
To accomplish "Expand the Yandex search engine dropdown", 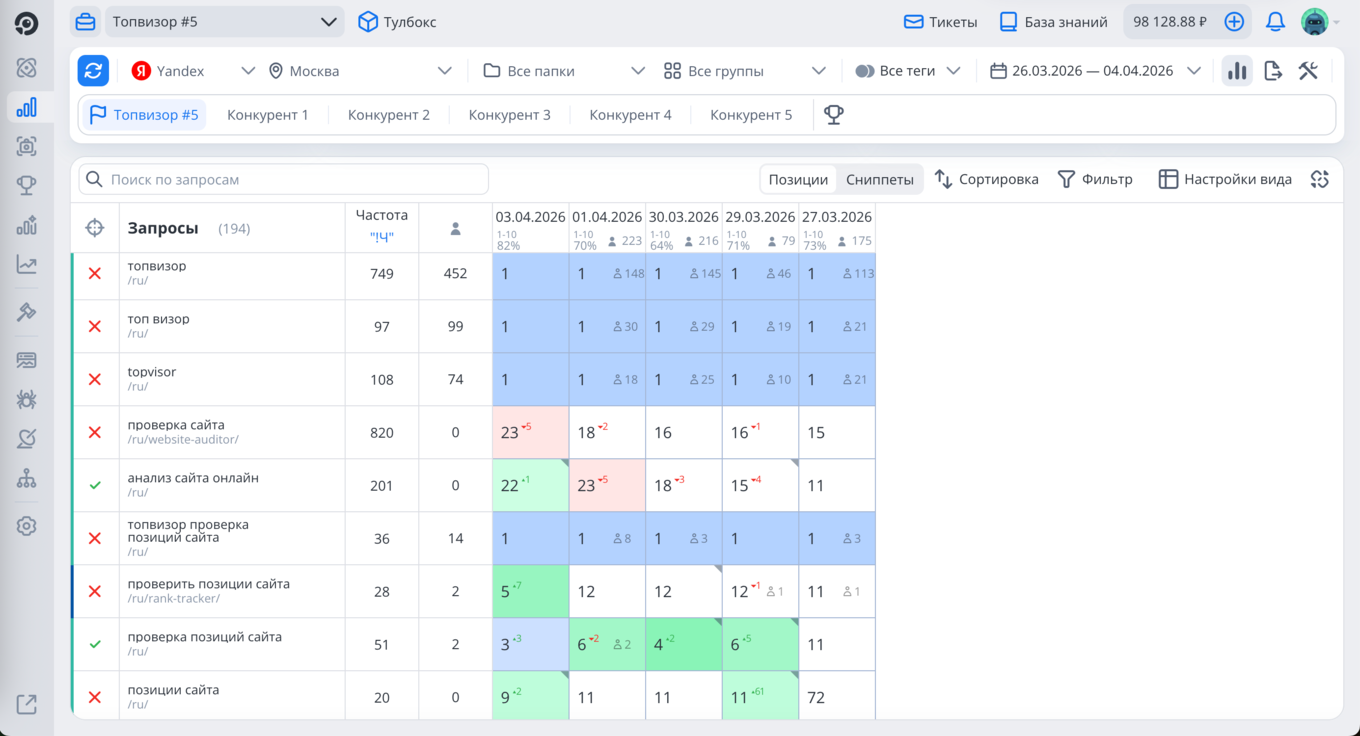I will coord(193,71).
